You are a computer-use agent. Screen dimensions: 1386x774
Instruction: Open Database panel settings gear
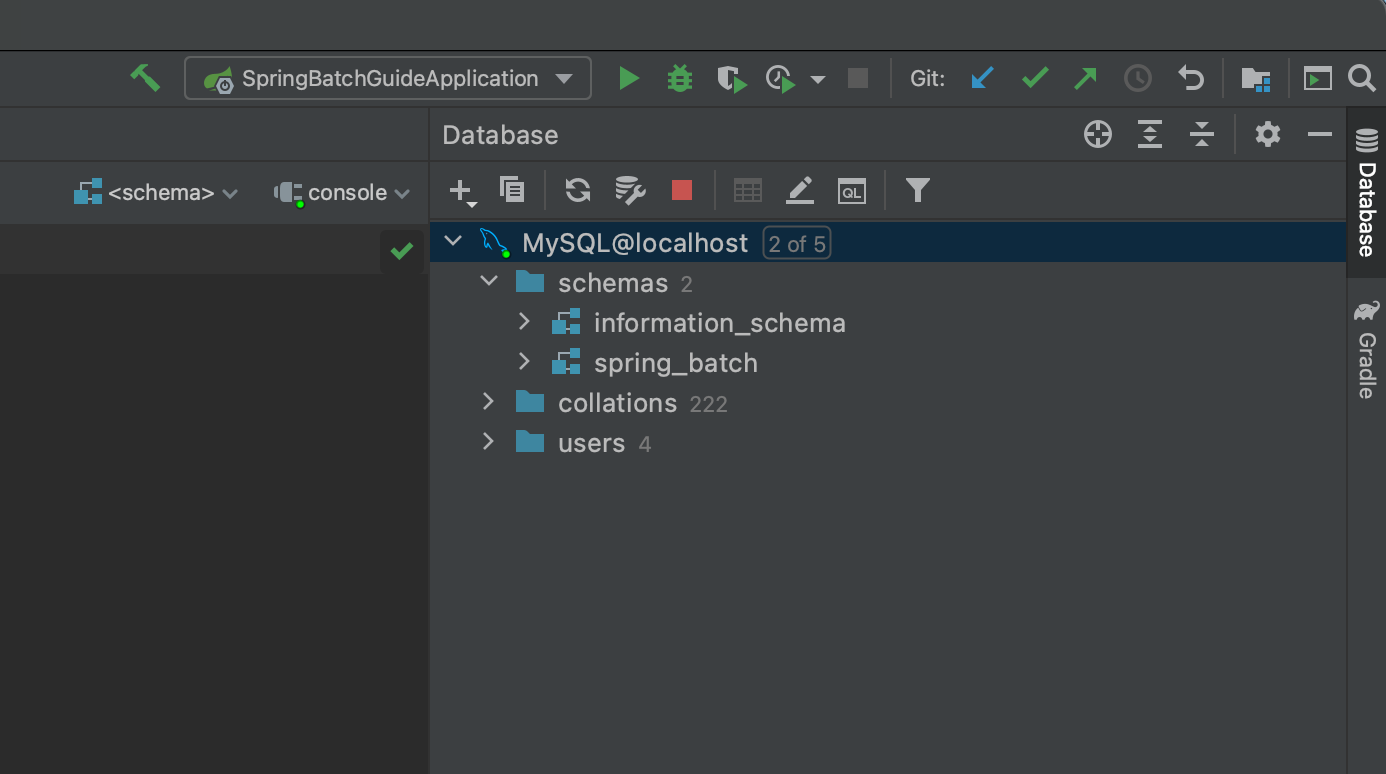pos(1268,134)
